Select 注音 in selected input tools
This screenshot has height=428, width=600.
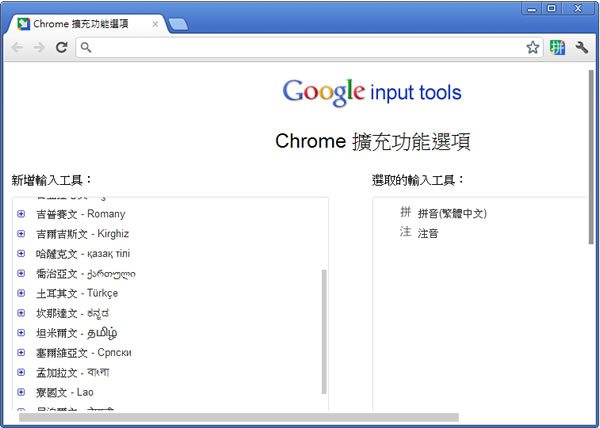(x=428, y=233)
